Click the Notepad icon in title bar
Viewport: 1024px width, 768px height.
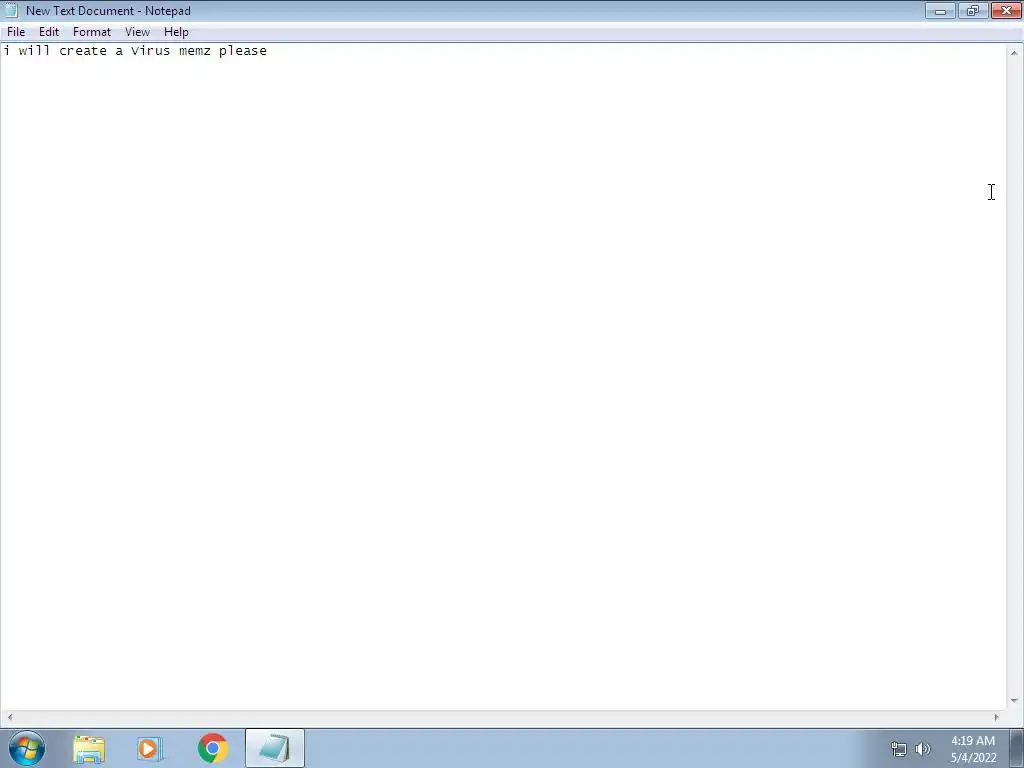coord(10,10)
